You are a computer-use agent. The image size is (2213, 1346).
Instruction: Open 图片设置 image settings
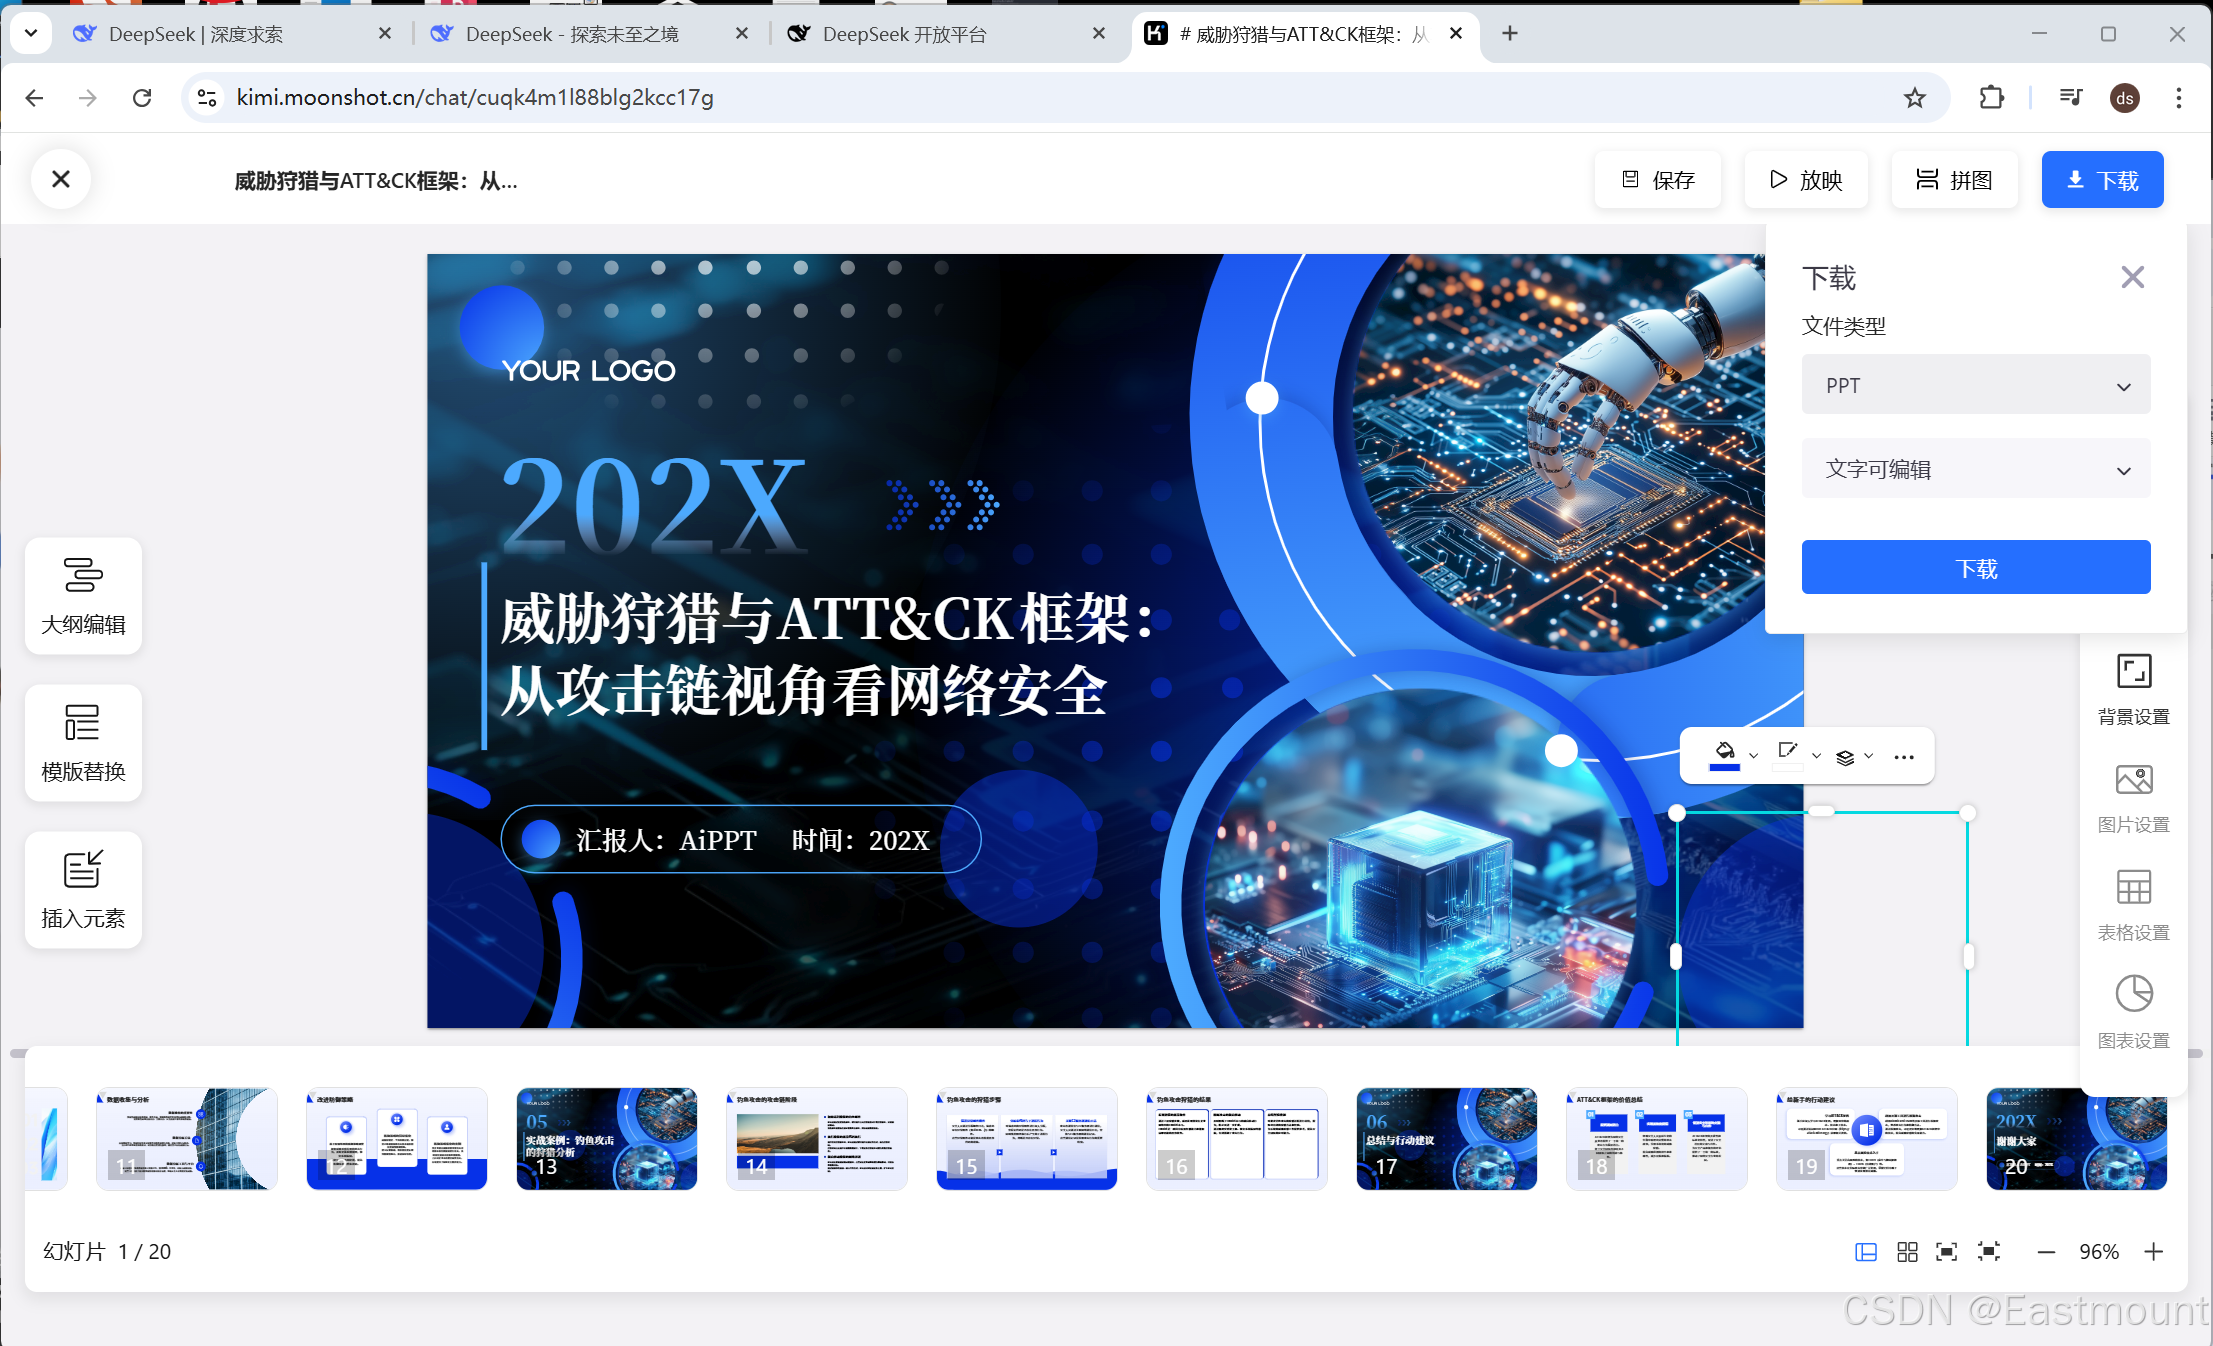point(2133,796)
